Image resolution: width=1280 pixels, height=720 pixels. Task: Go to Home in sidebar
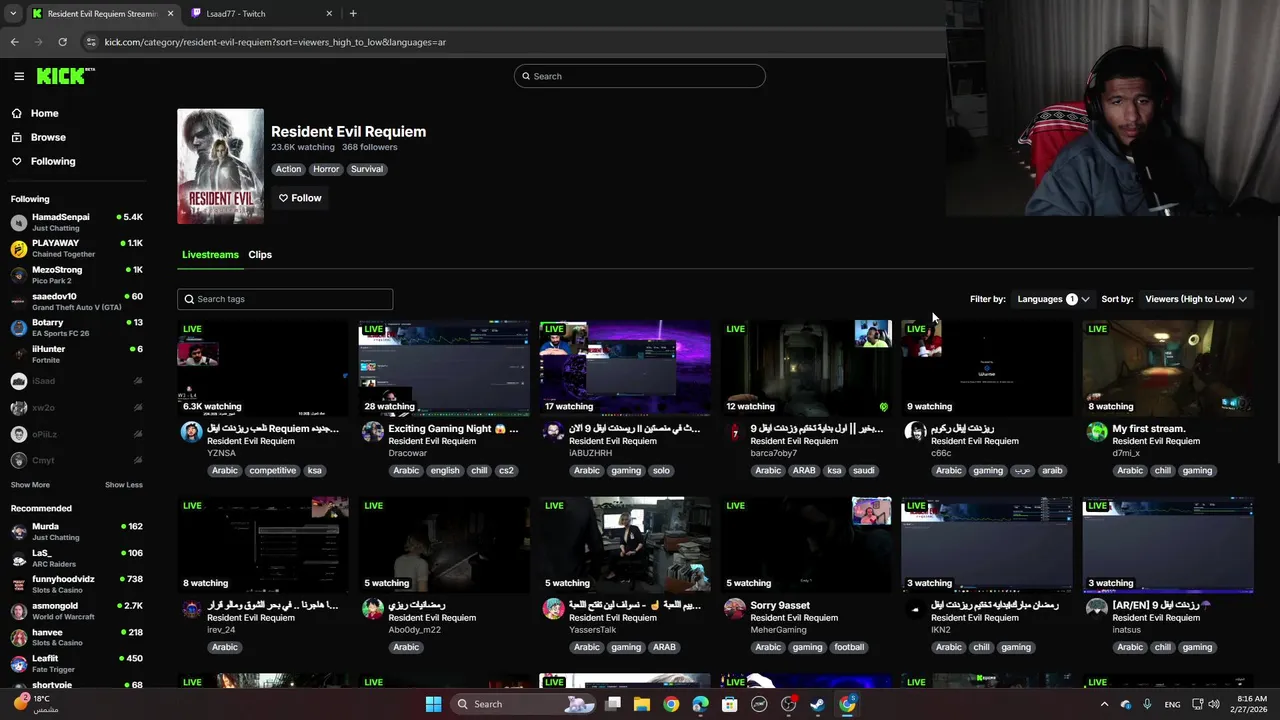(44, 113)
